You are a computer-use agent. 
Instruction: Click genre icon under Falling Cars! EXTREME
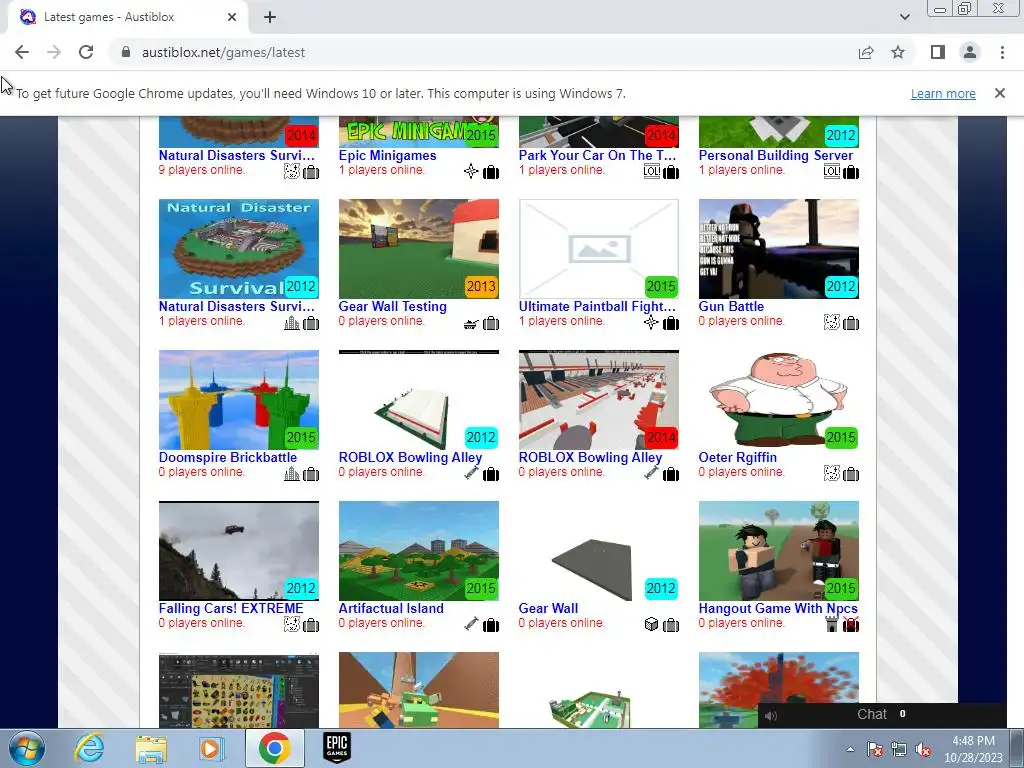click(292, 624)
